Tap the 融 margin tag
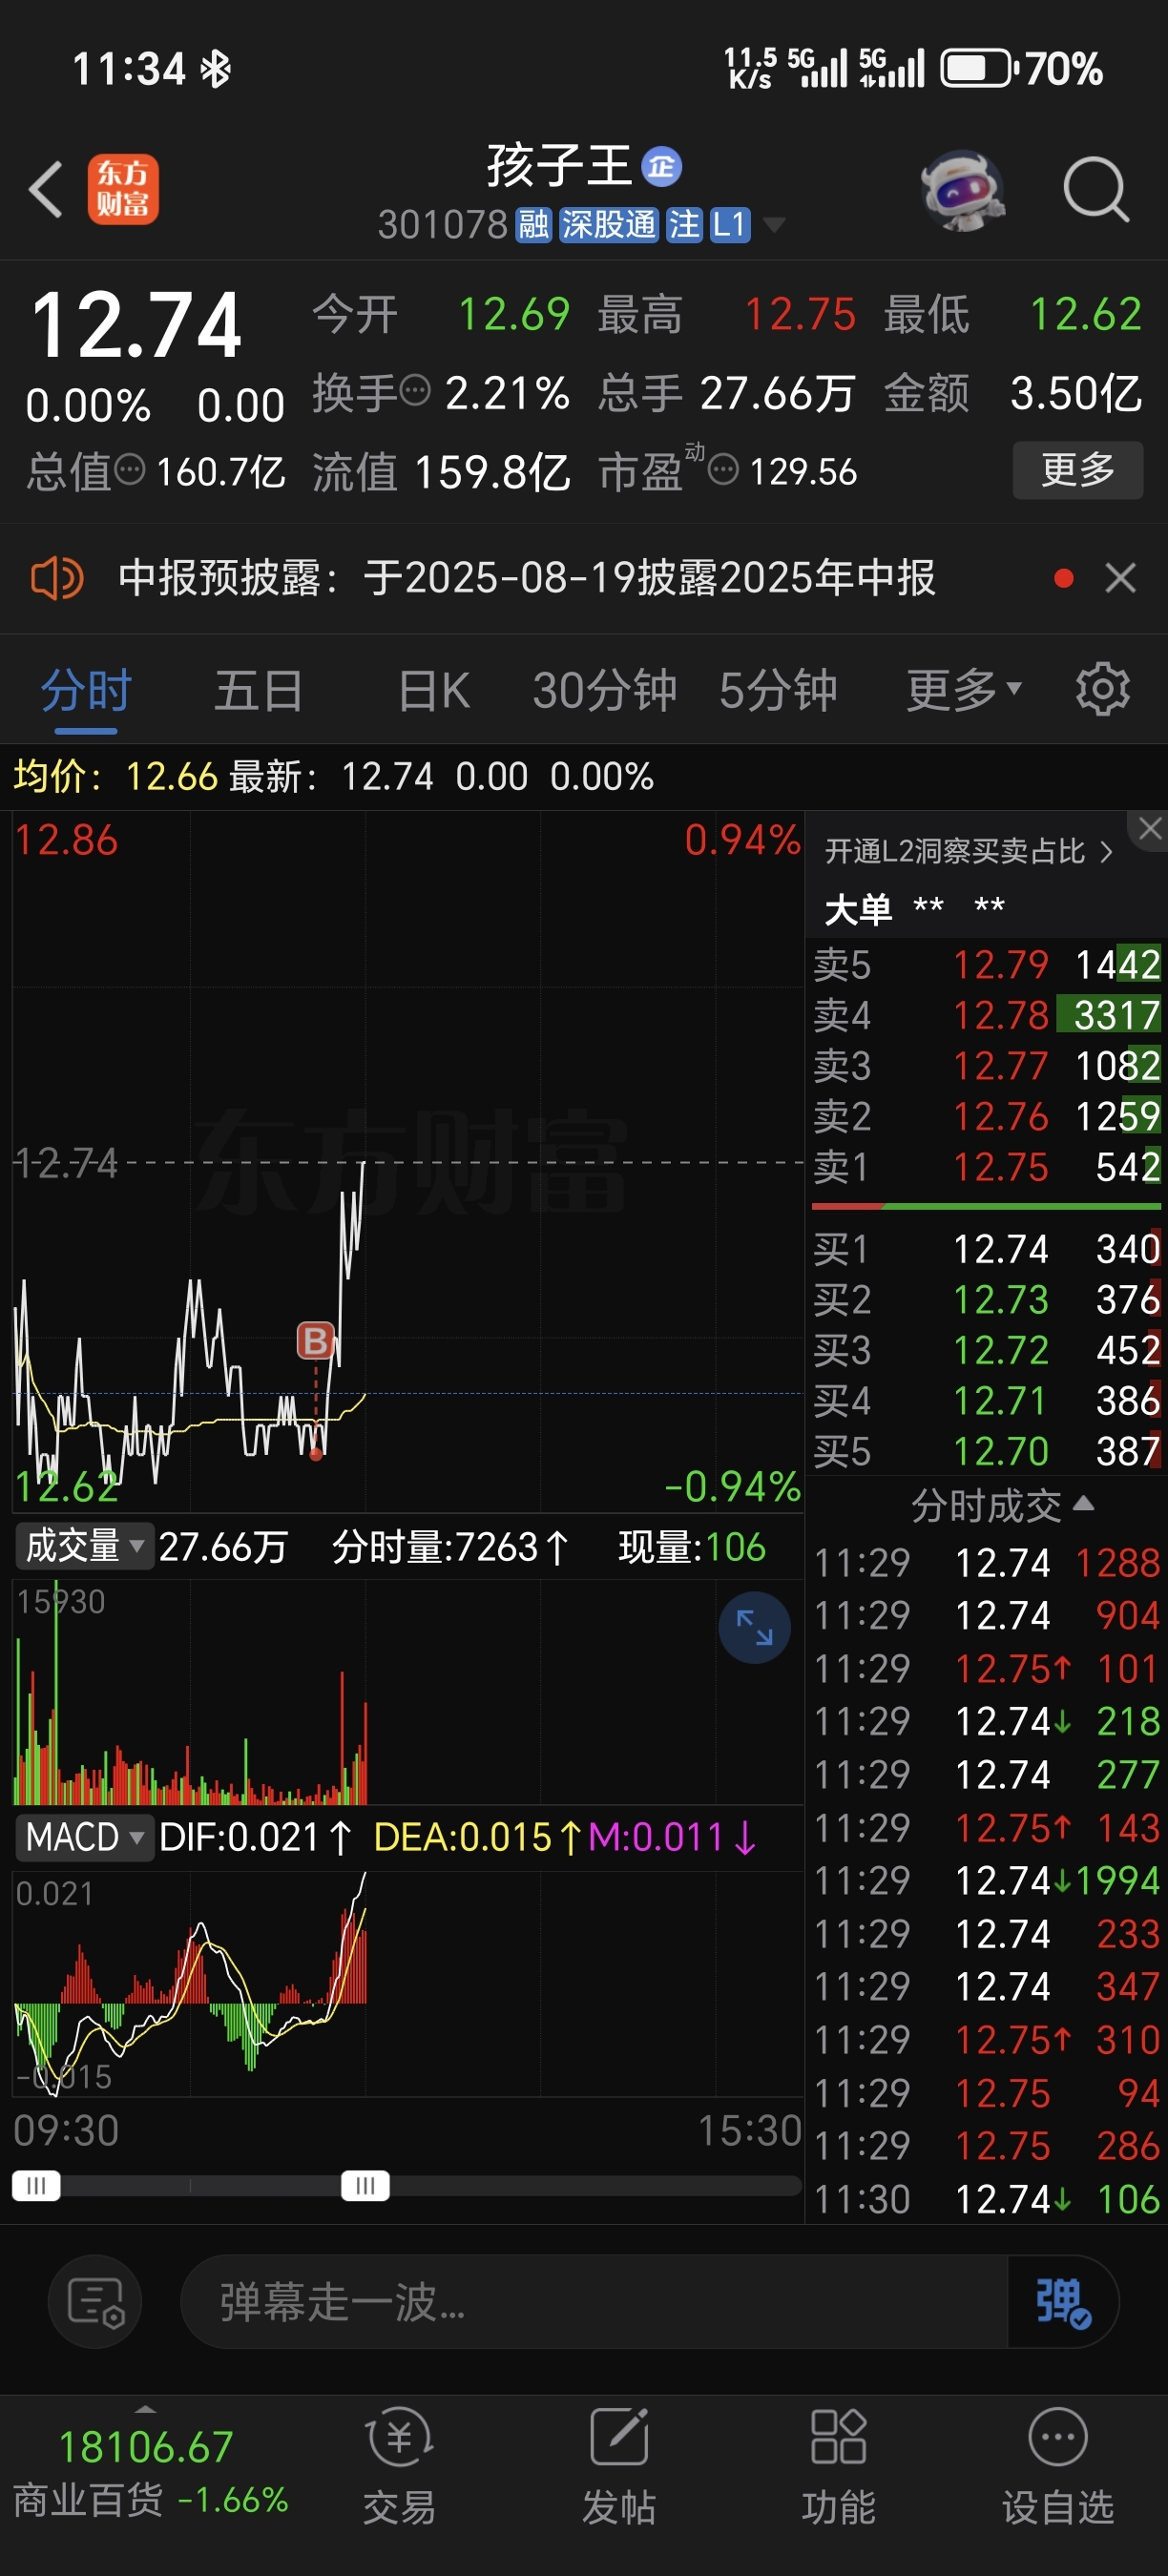This screenshot has width=1168, height=2576. pyautogui.click(x=533, y=225)
